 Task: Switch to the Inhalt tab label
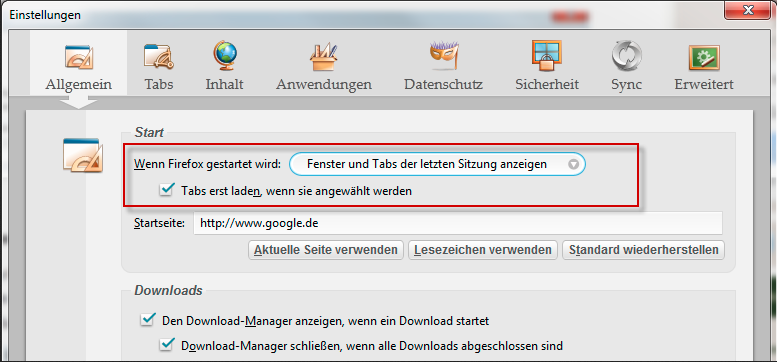224,84
